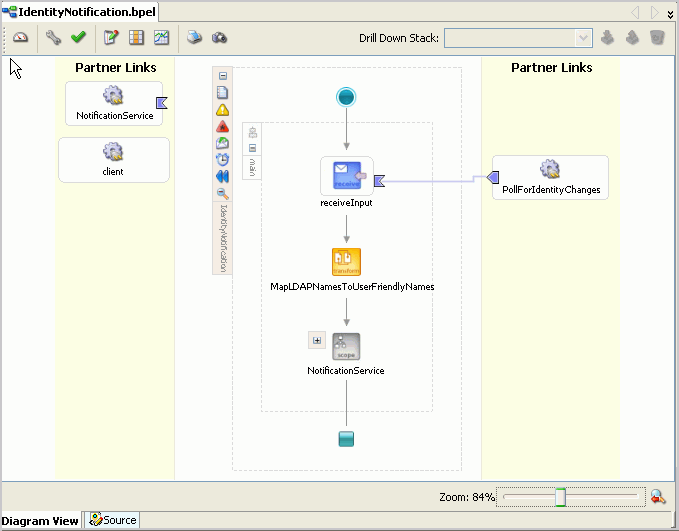Click the monitor gauge icon in toolbar

coord(20,38)
